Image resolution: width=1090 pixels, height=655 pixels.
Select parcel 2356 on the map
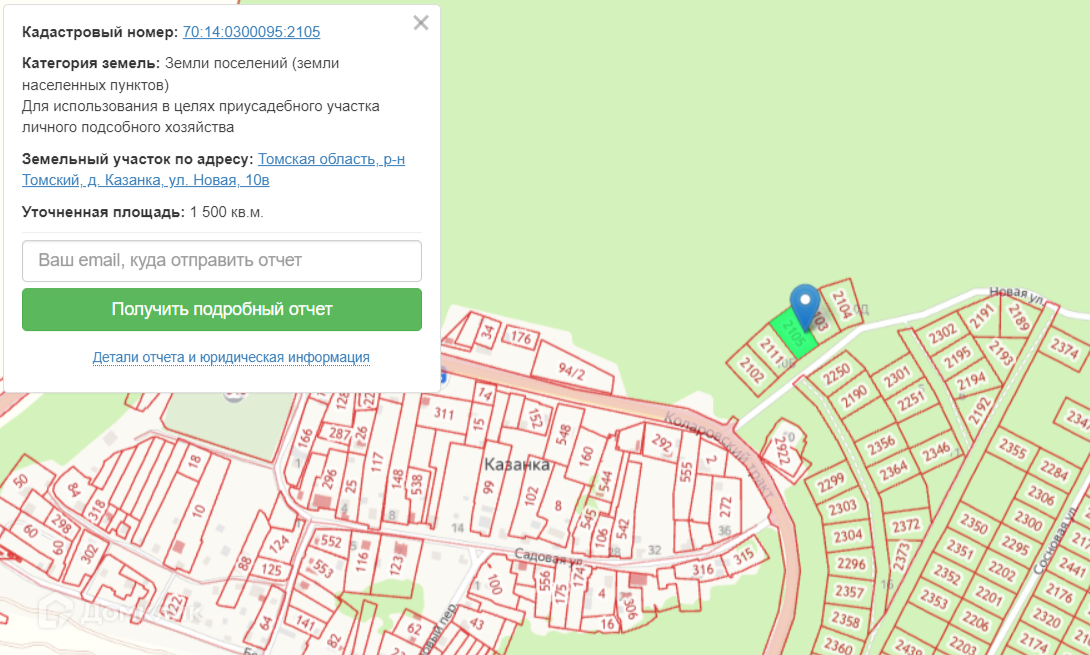881,445
